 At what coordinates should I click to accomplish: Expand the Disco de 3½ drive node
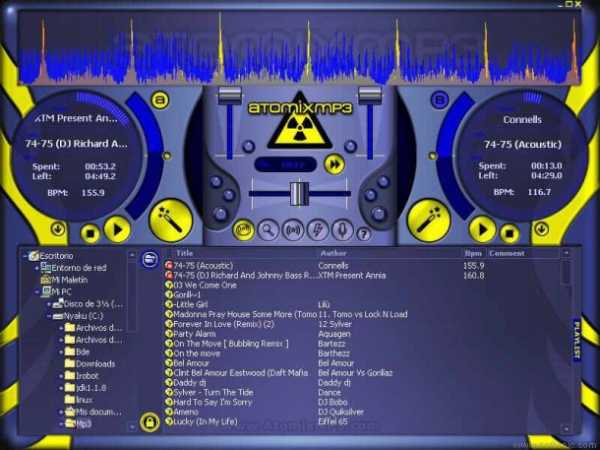click(x=49, y=304)
